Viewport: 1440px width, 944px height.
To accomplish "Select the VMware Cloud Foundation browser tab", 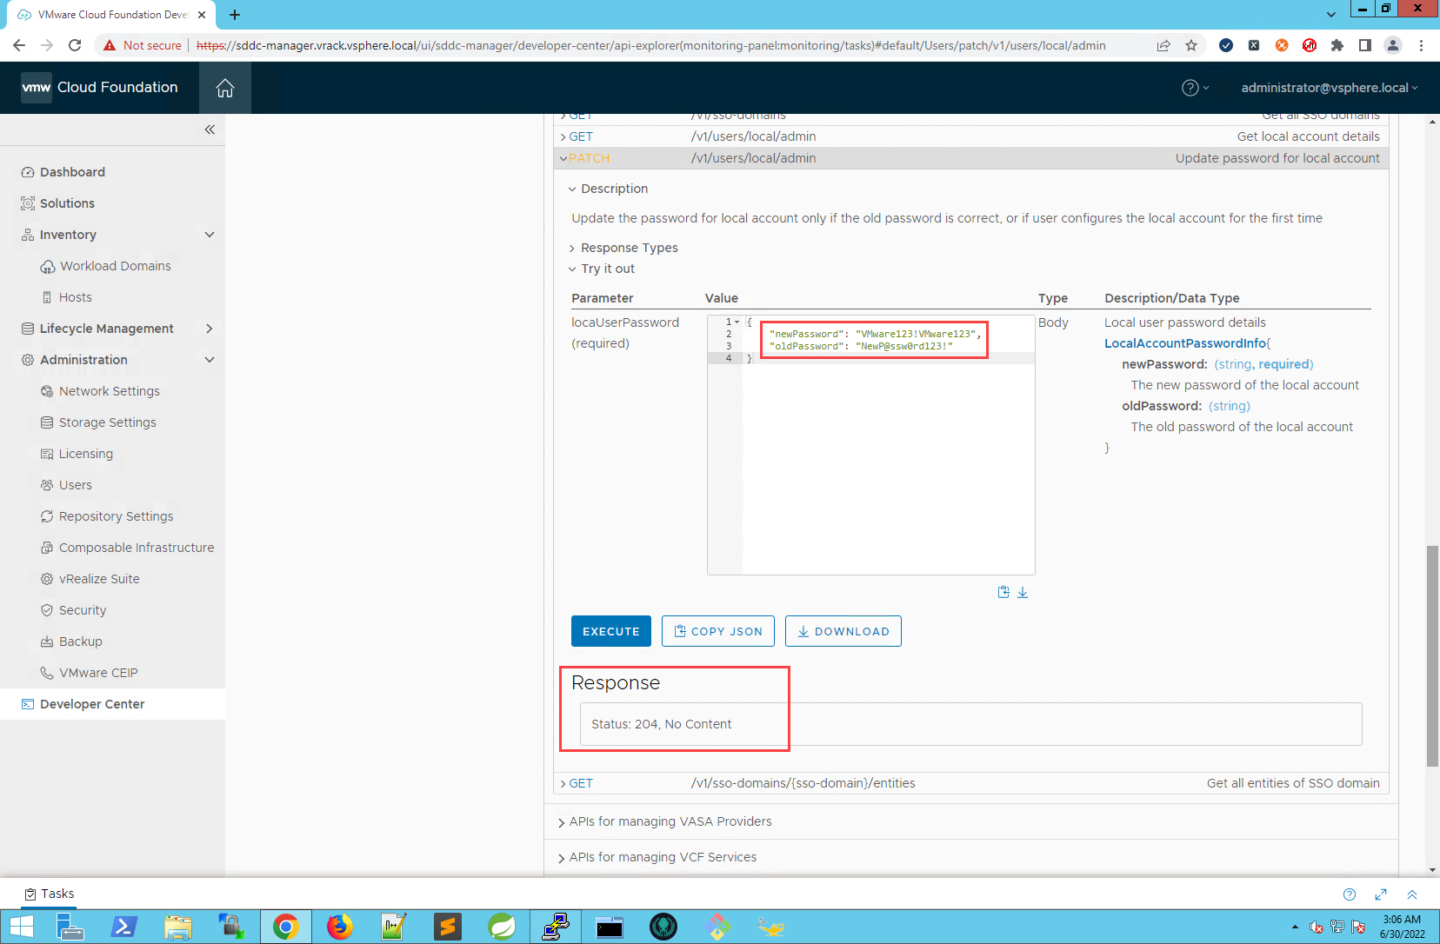I will 110,15.
